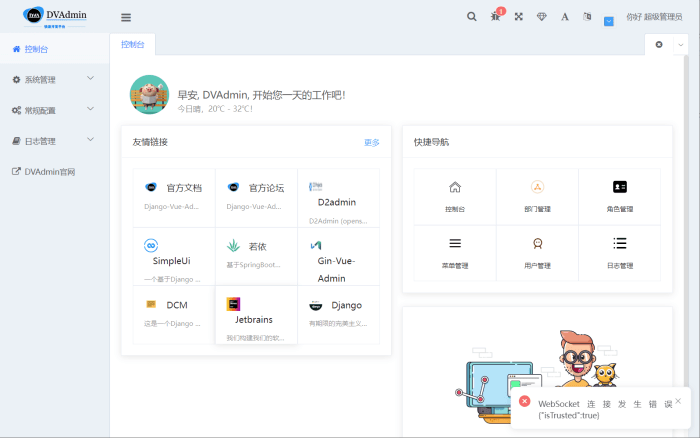This screenshot has width=700, height=438.
Task: Open the D2admin link card
Action: [x=338, y=198]
